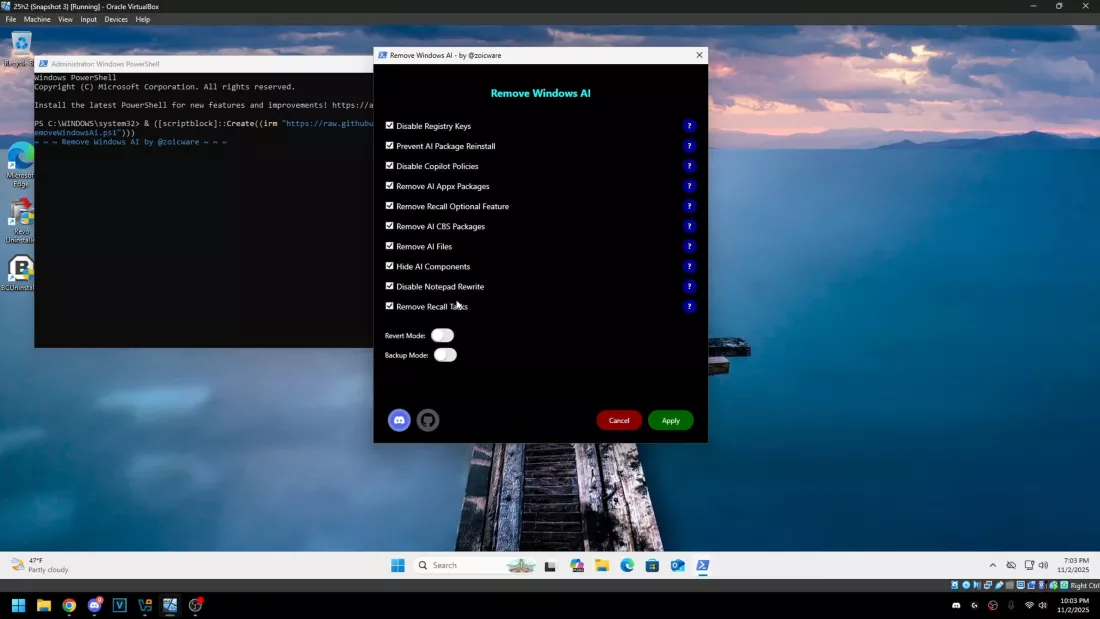
Task: Enable the Revert Mode toggle
Action: [x=443, y=335]
